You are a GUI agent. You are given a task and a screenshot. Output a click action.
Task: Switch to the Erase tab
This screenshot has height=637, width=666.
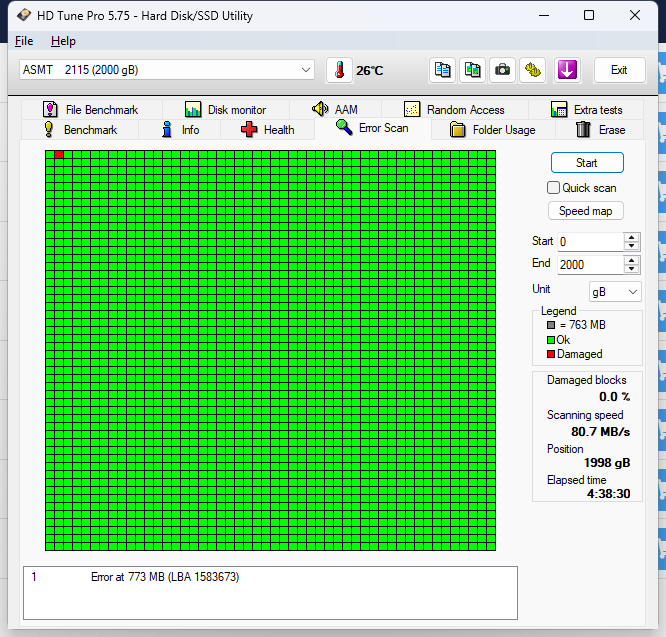click(x=600, y=130)
